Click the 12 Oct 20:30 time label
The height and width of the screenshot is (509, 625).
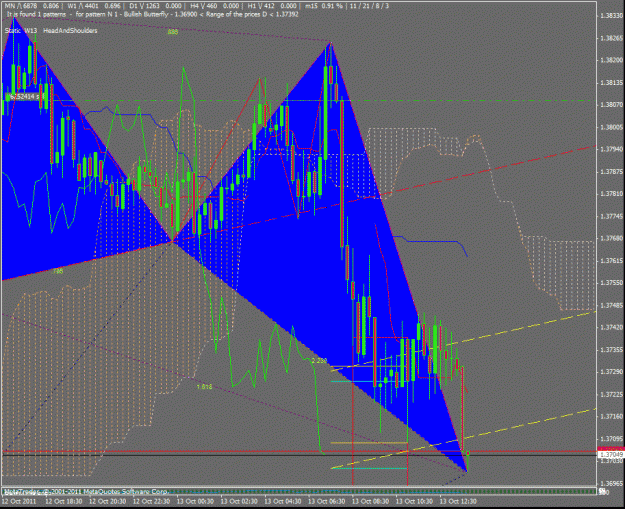point(107,501)
